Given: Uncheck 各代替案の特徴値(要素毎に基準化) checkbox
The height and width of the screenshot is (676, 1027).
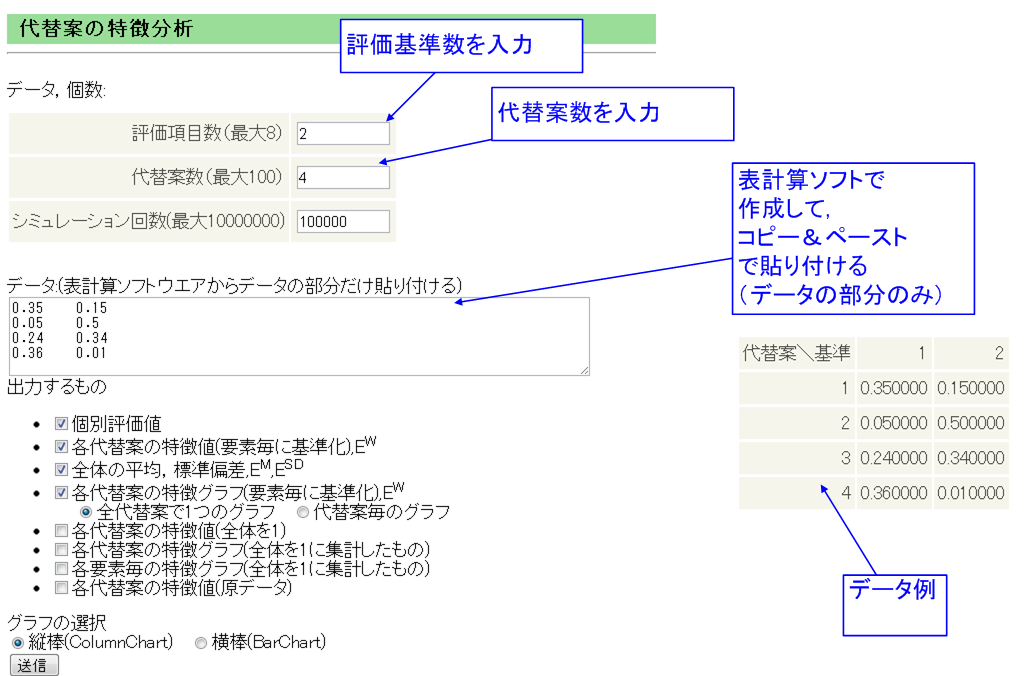Looking at the screenshot, I should pos(61,447).
